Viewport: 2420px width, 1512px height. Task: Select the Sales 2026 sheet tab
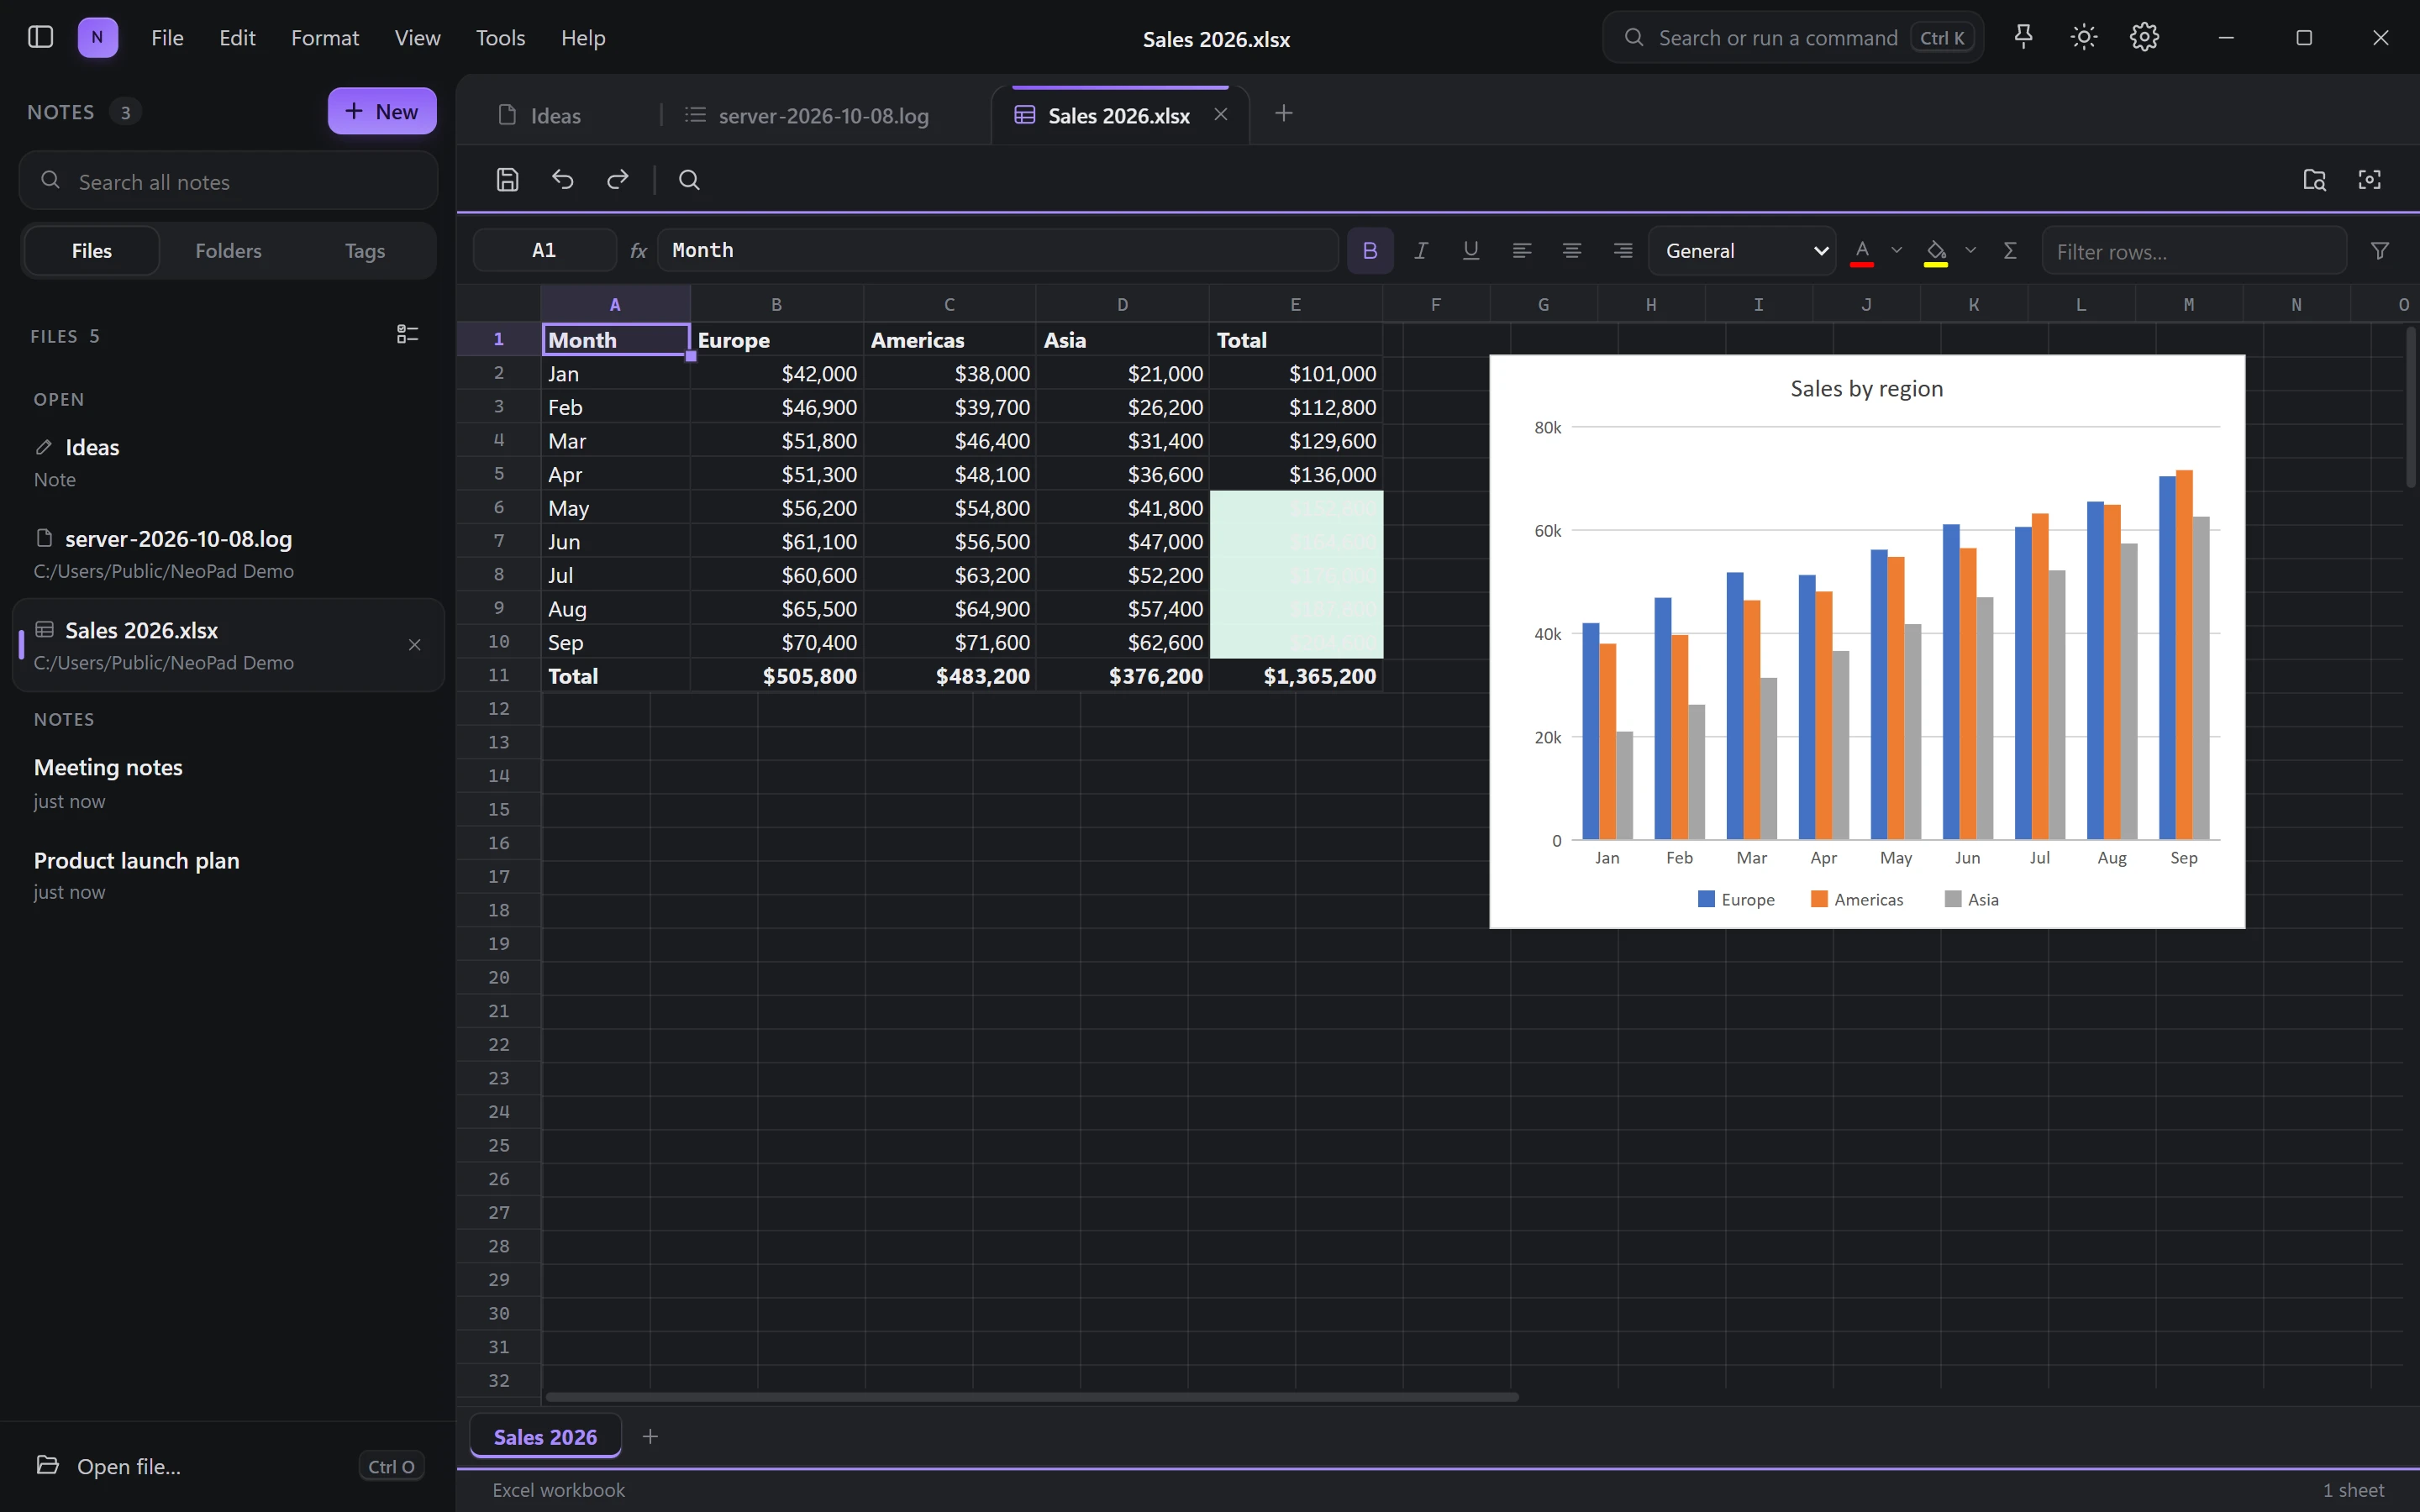545,1436
